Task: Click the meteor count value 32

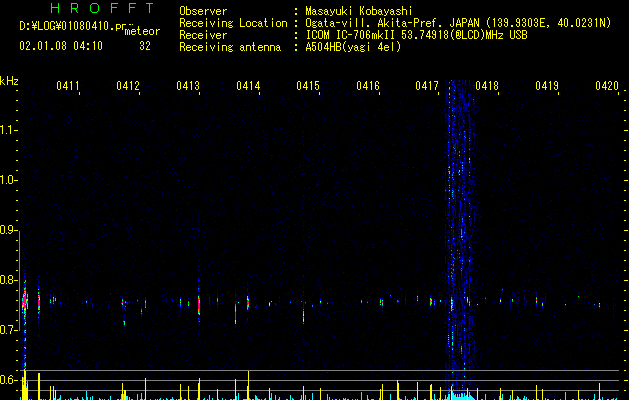Action: point(145,46)
